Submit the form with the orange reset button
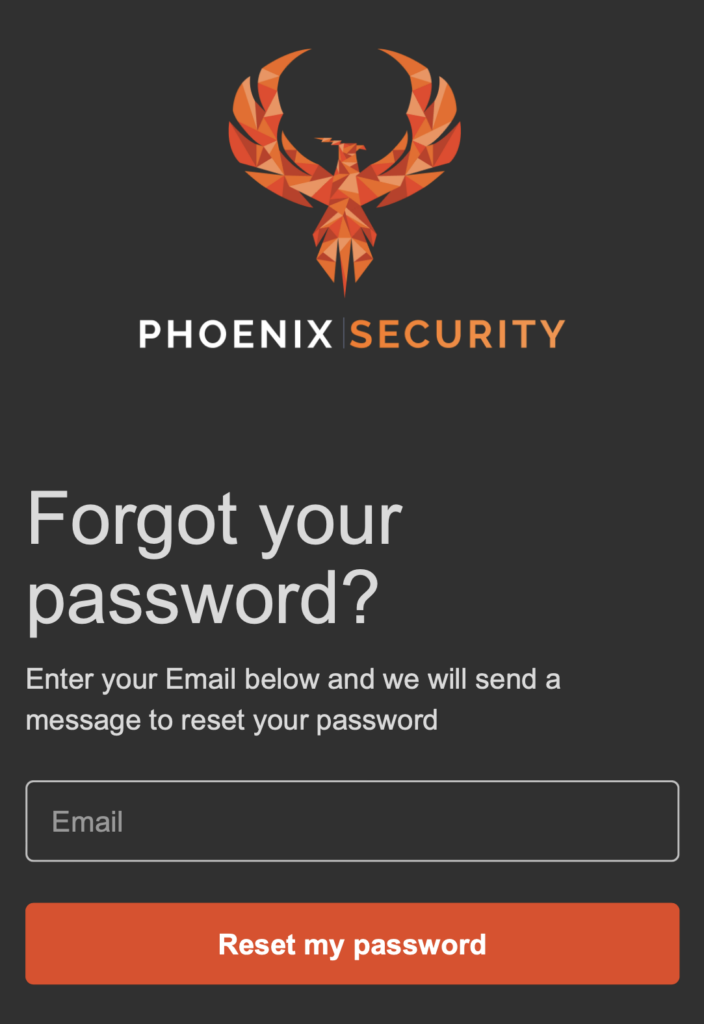The height and width of the screenshot is (1024, 704). [x=352, y=944]
